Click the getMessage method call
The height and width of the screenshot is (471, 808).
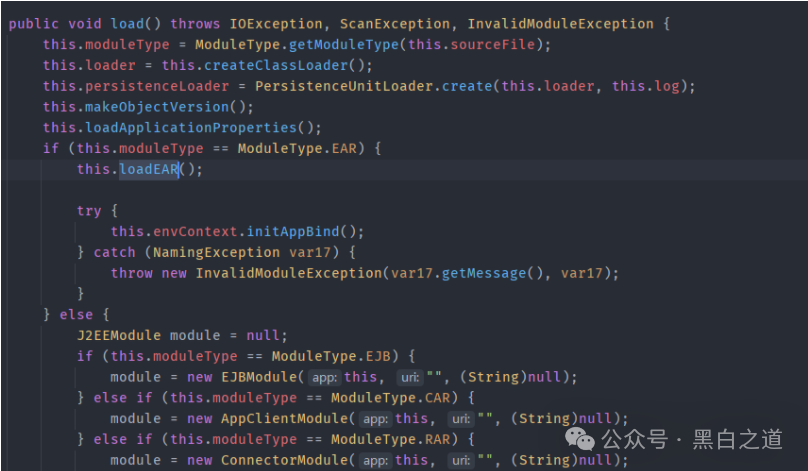(x=483, y=273)
